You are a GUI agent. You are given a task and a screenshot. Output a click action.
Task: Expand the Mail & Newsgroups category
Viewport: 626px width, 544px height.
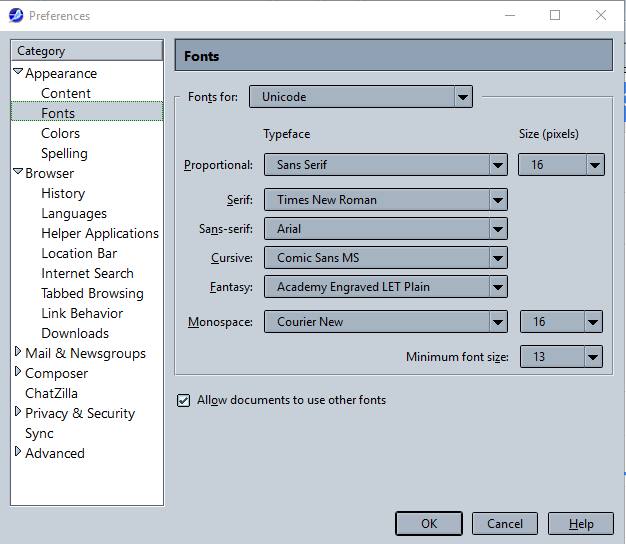[18, 353]
